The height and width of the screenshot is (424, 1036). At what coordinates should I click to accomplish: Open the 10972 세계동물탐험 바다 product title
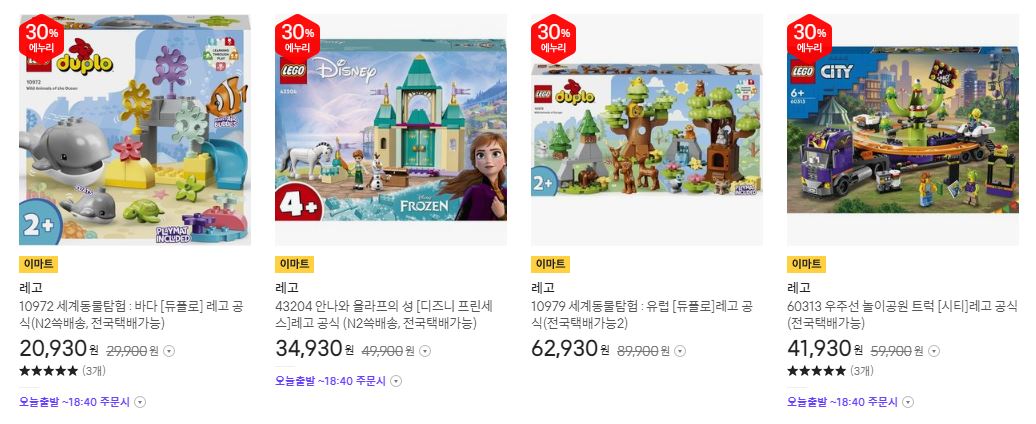[131, 315]
